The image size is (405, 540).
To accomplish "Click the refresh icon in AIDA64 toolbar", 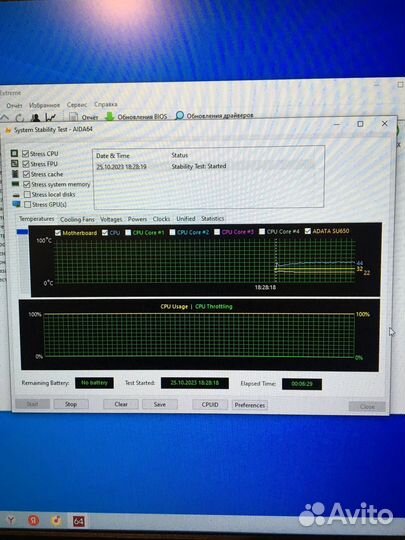I will pos(20,118).
